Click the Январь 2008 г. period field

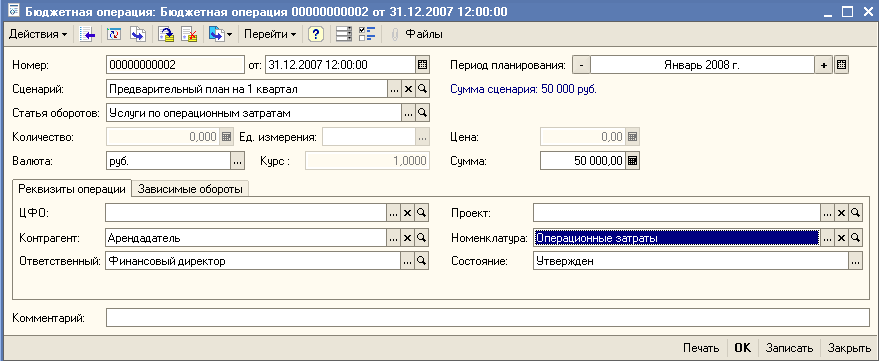tap(702, 65)
